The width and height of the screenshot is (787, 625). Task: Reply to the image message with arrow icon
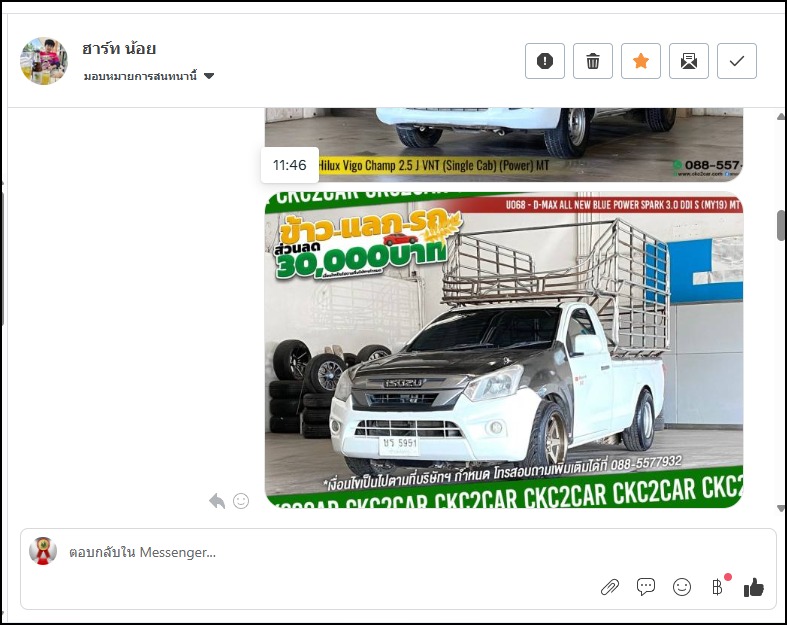pyautogui.click(x=217, y=501)
